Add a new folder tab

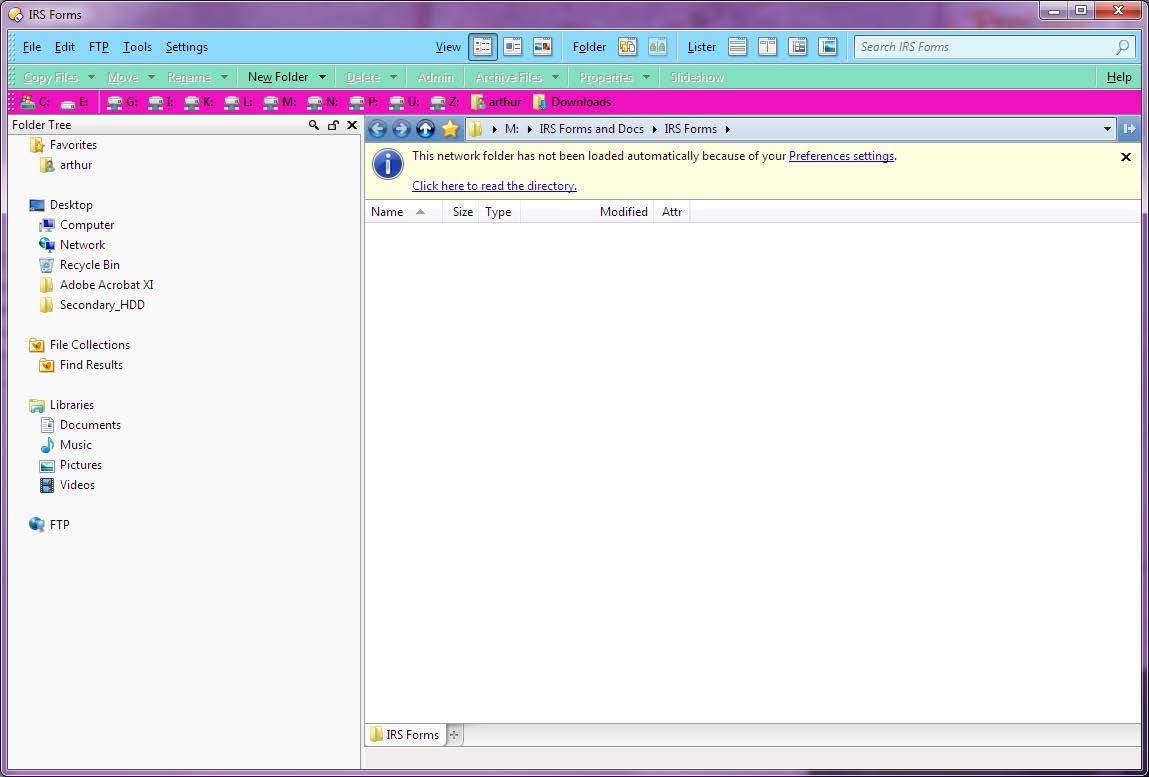click(454, 734)
